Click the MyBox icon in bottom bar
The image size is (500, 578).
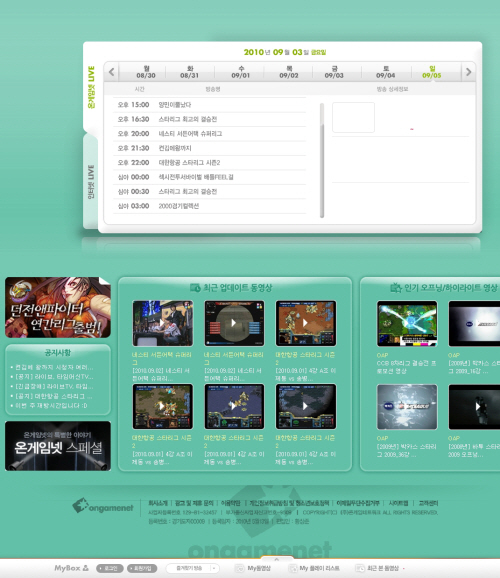pyautogui.click(x=86, y=568)
